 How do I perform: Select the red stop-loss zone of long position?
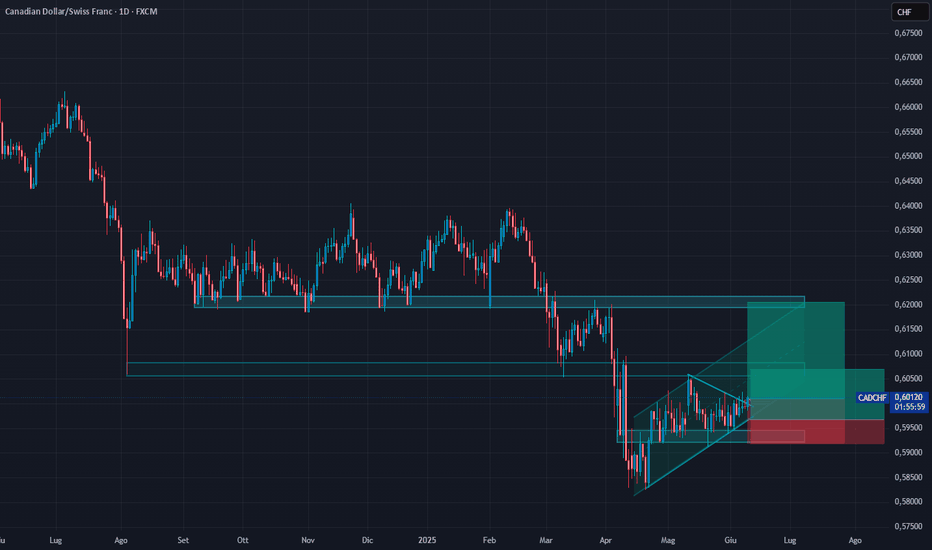coord(817,432)
